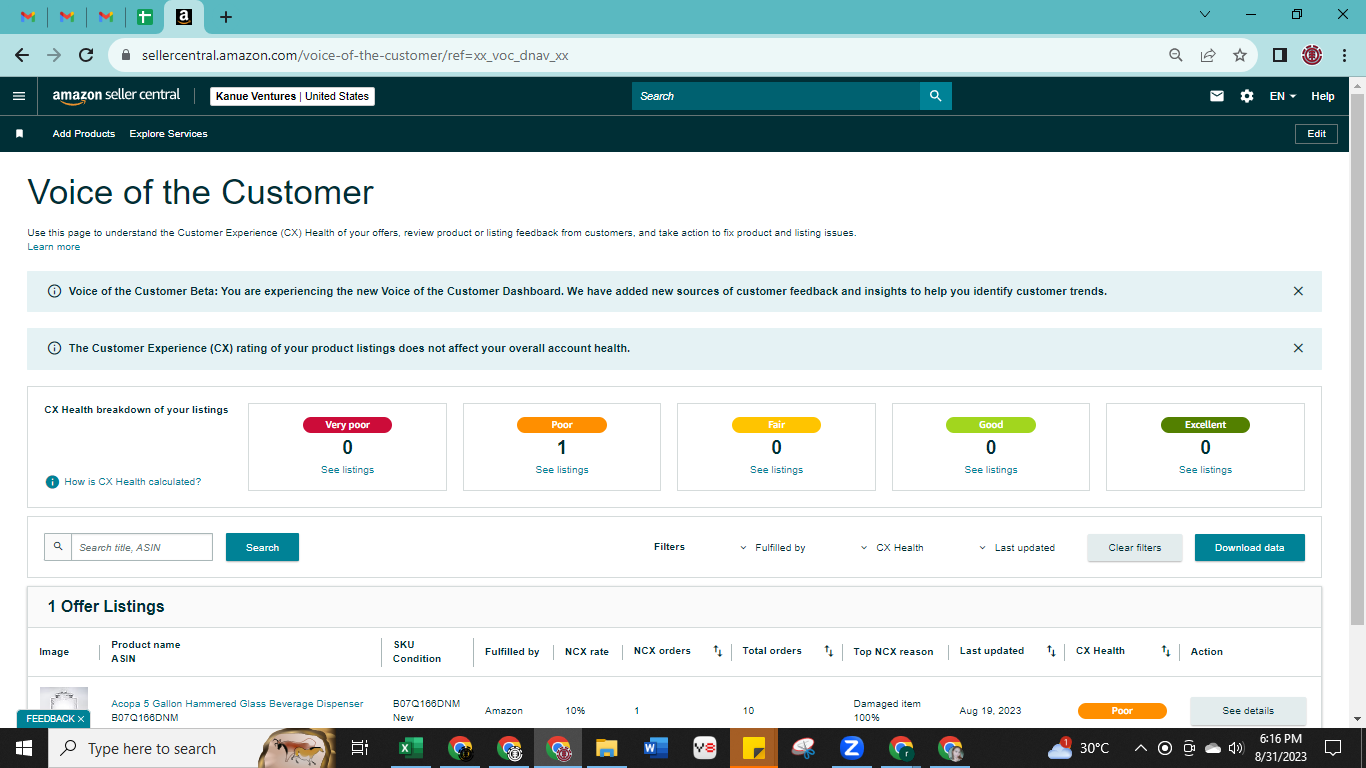
Task: Click the magnifier button beside the top search
Action: [x=936, y=96]
